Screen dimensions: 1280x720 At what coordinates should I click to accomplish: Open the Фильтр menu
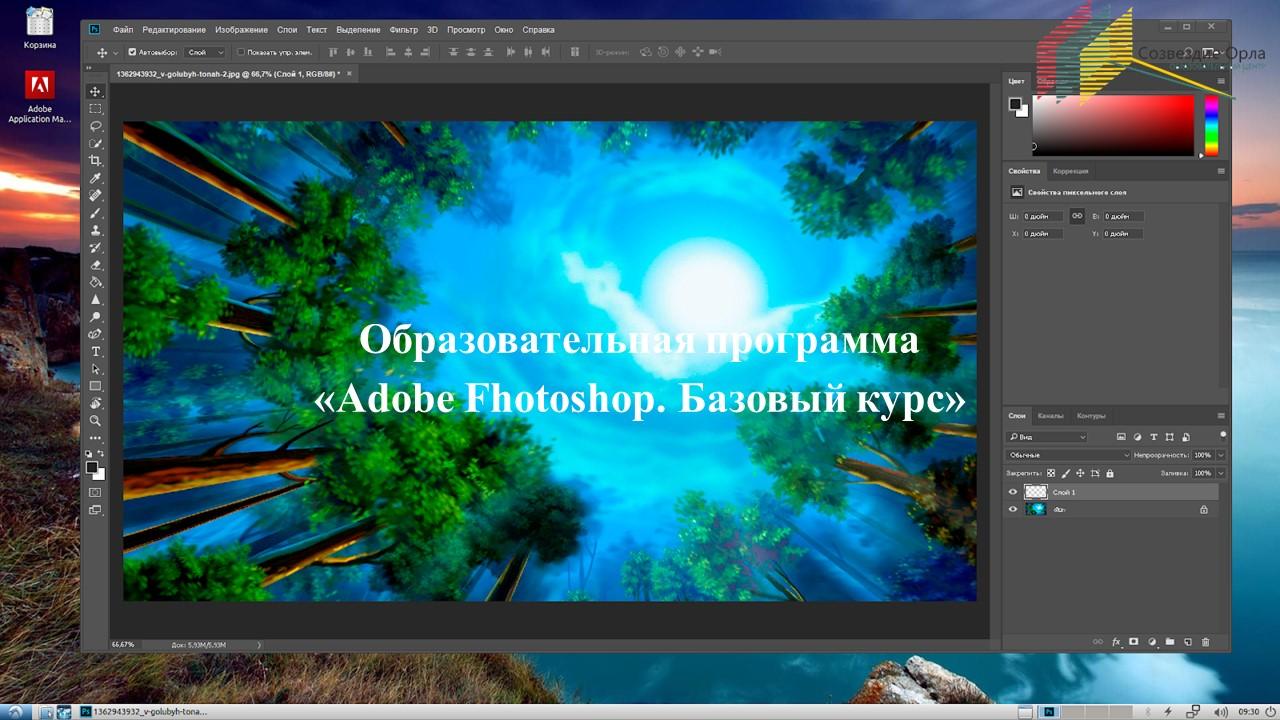pyautogui.click(x=404, y=30)
